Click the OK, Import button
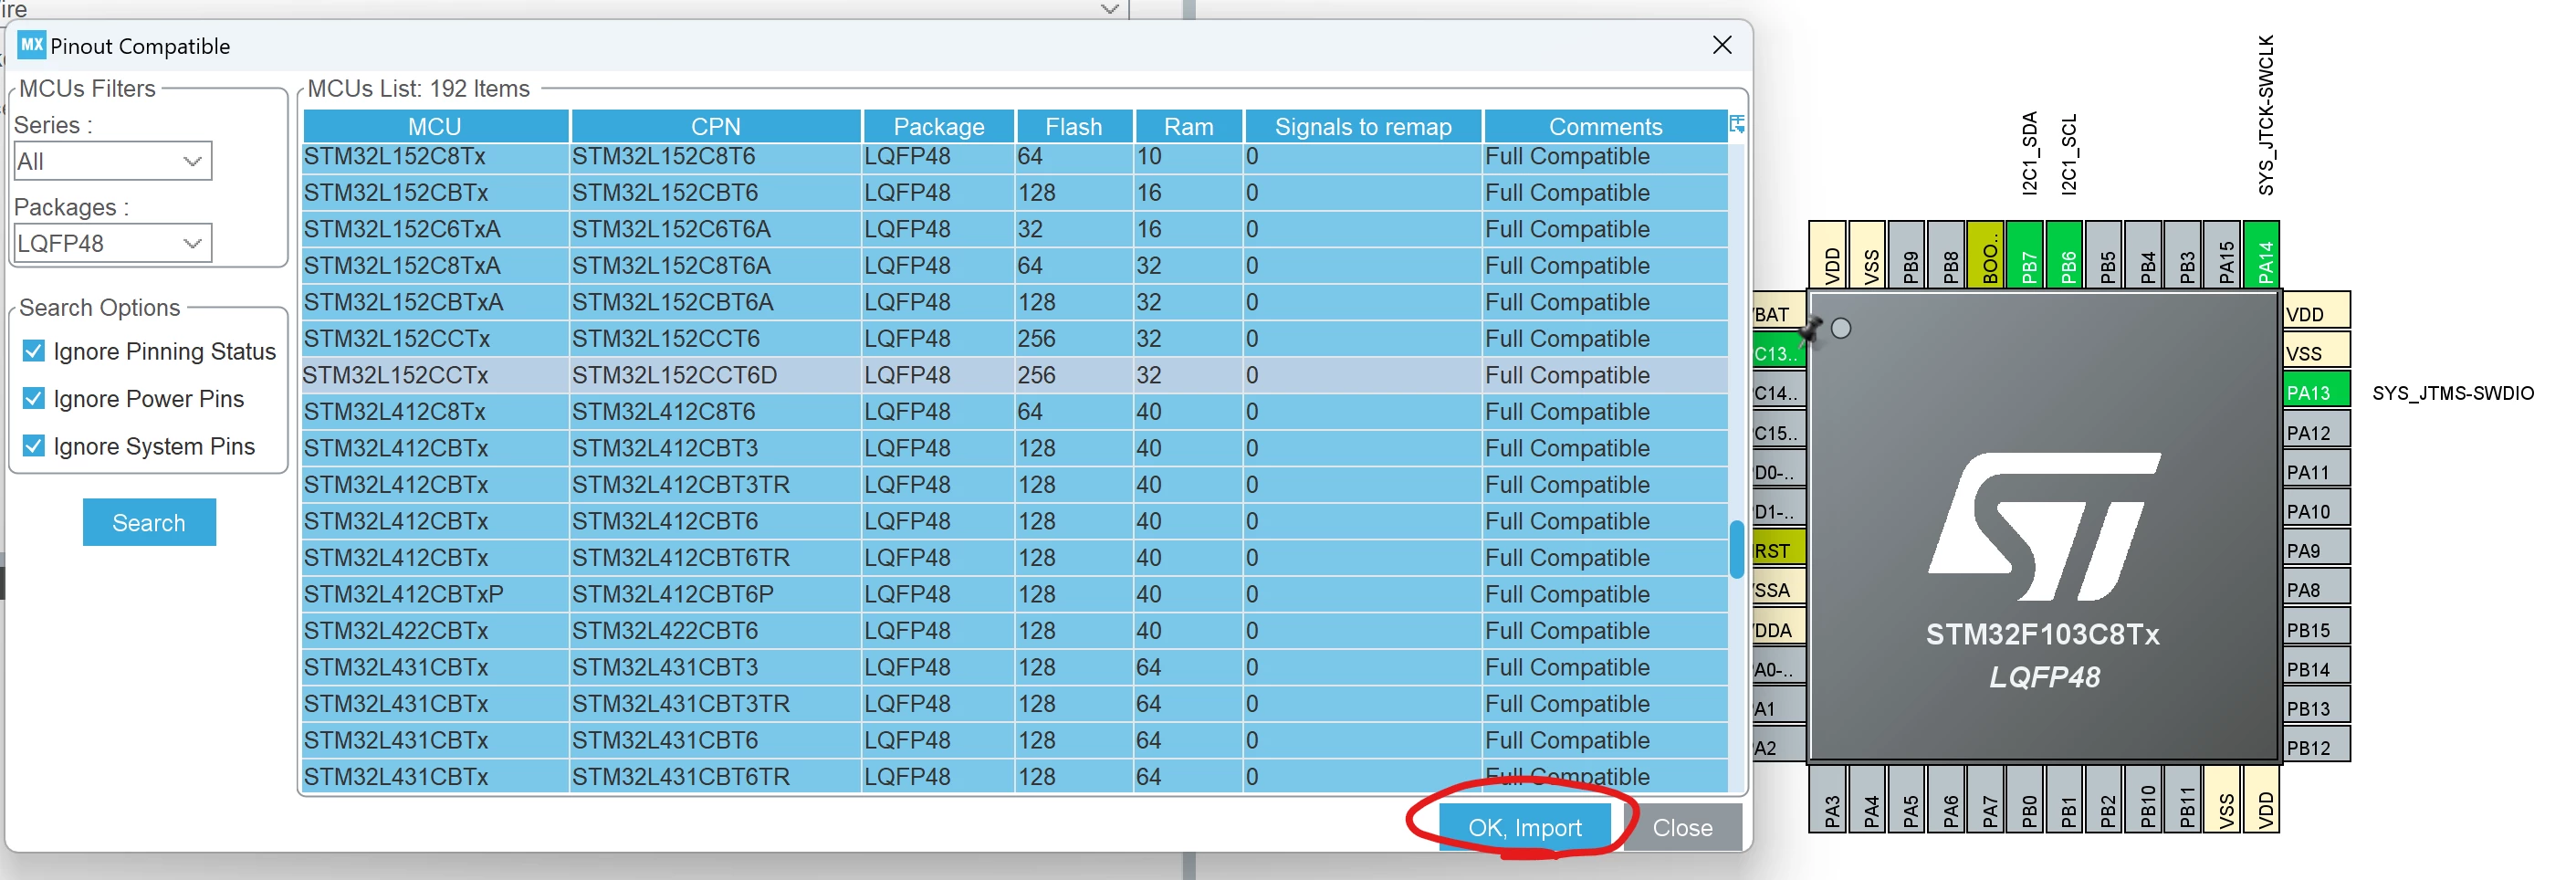Viewport: 2576px width, 880px height. pos(1525,827)
